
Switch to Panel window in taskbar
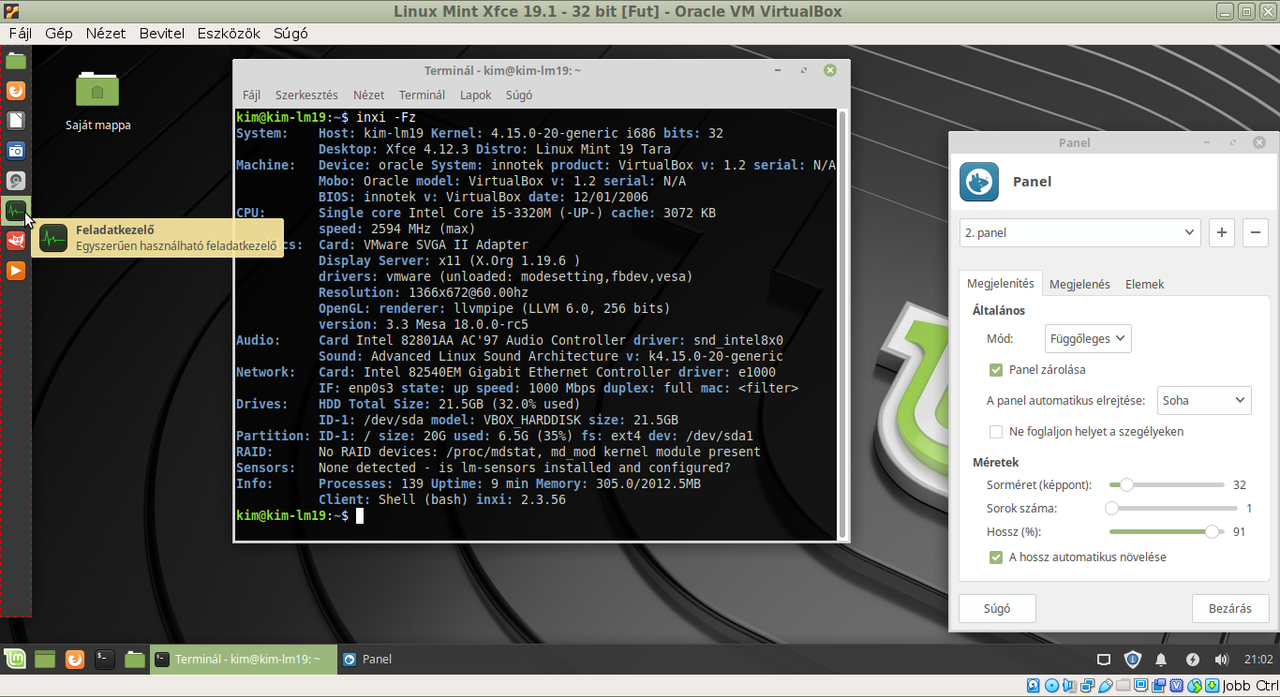(366, 659)
